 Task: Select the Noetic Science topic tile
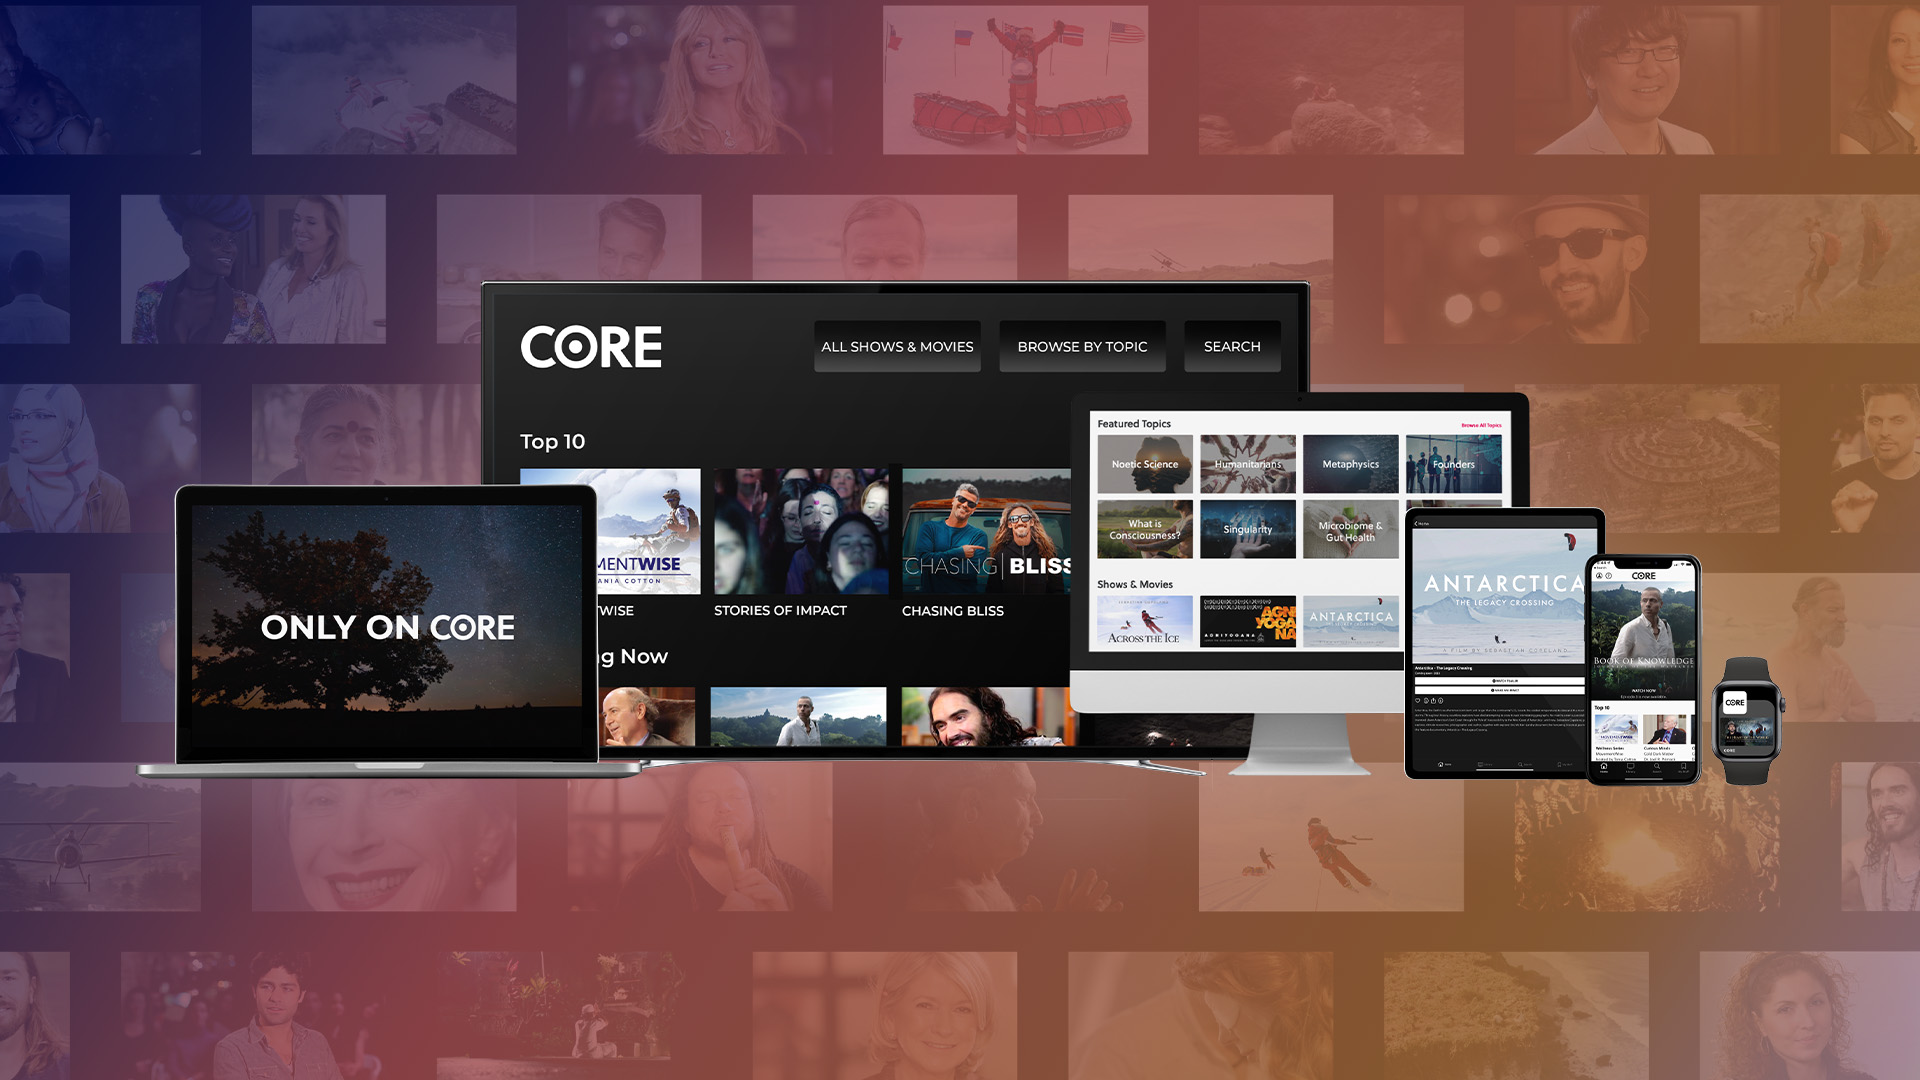(1145, 464)
